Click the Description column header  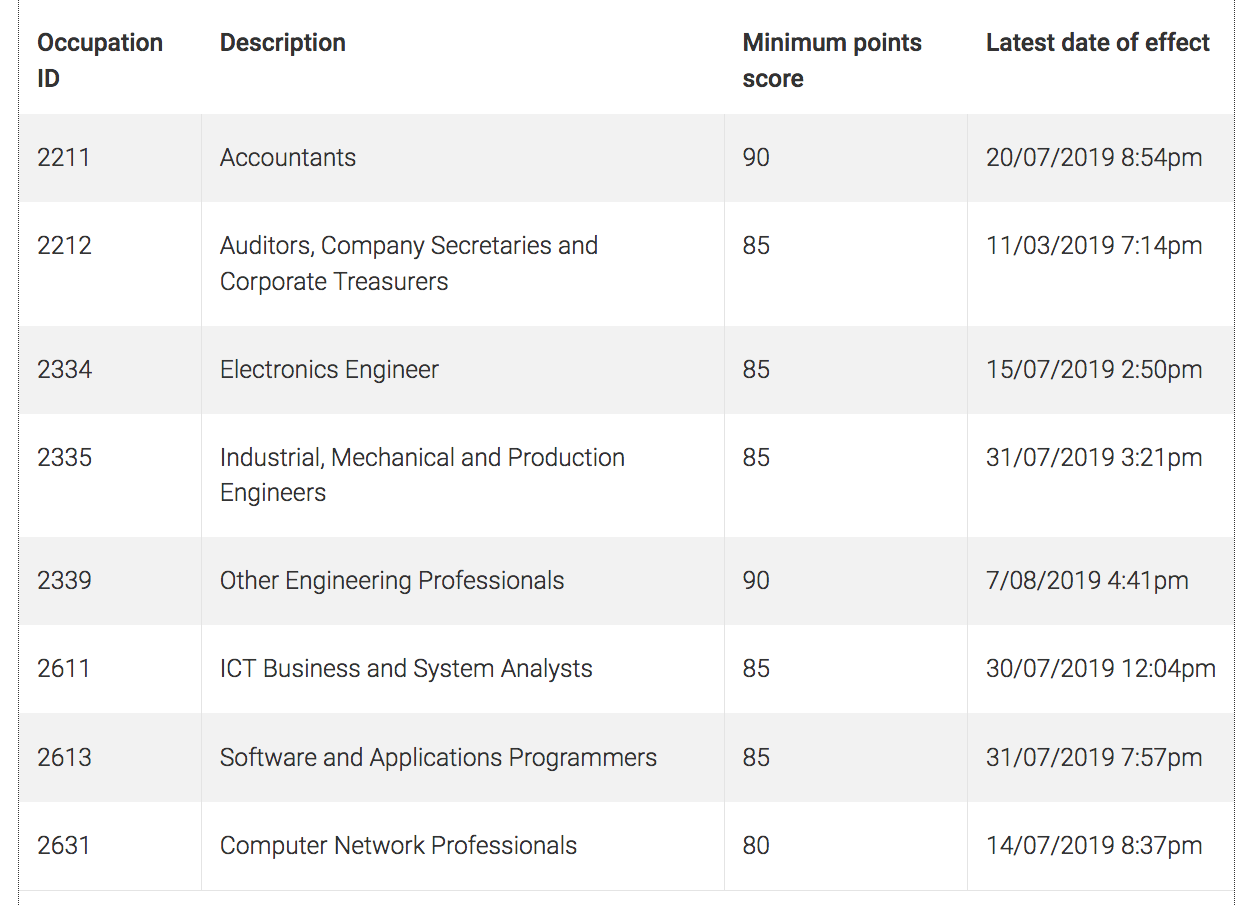click(x=283, y=43)
